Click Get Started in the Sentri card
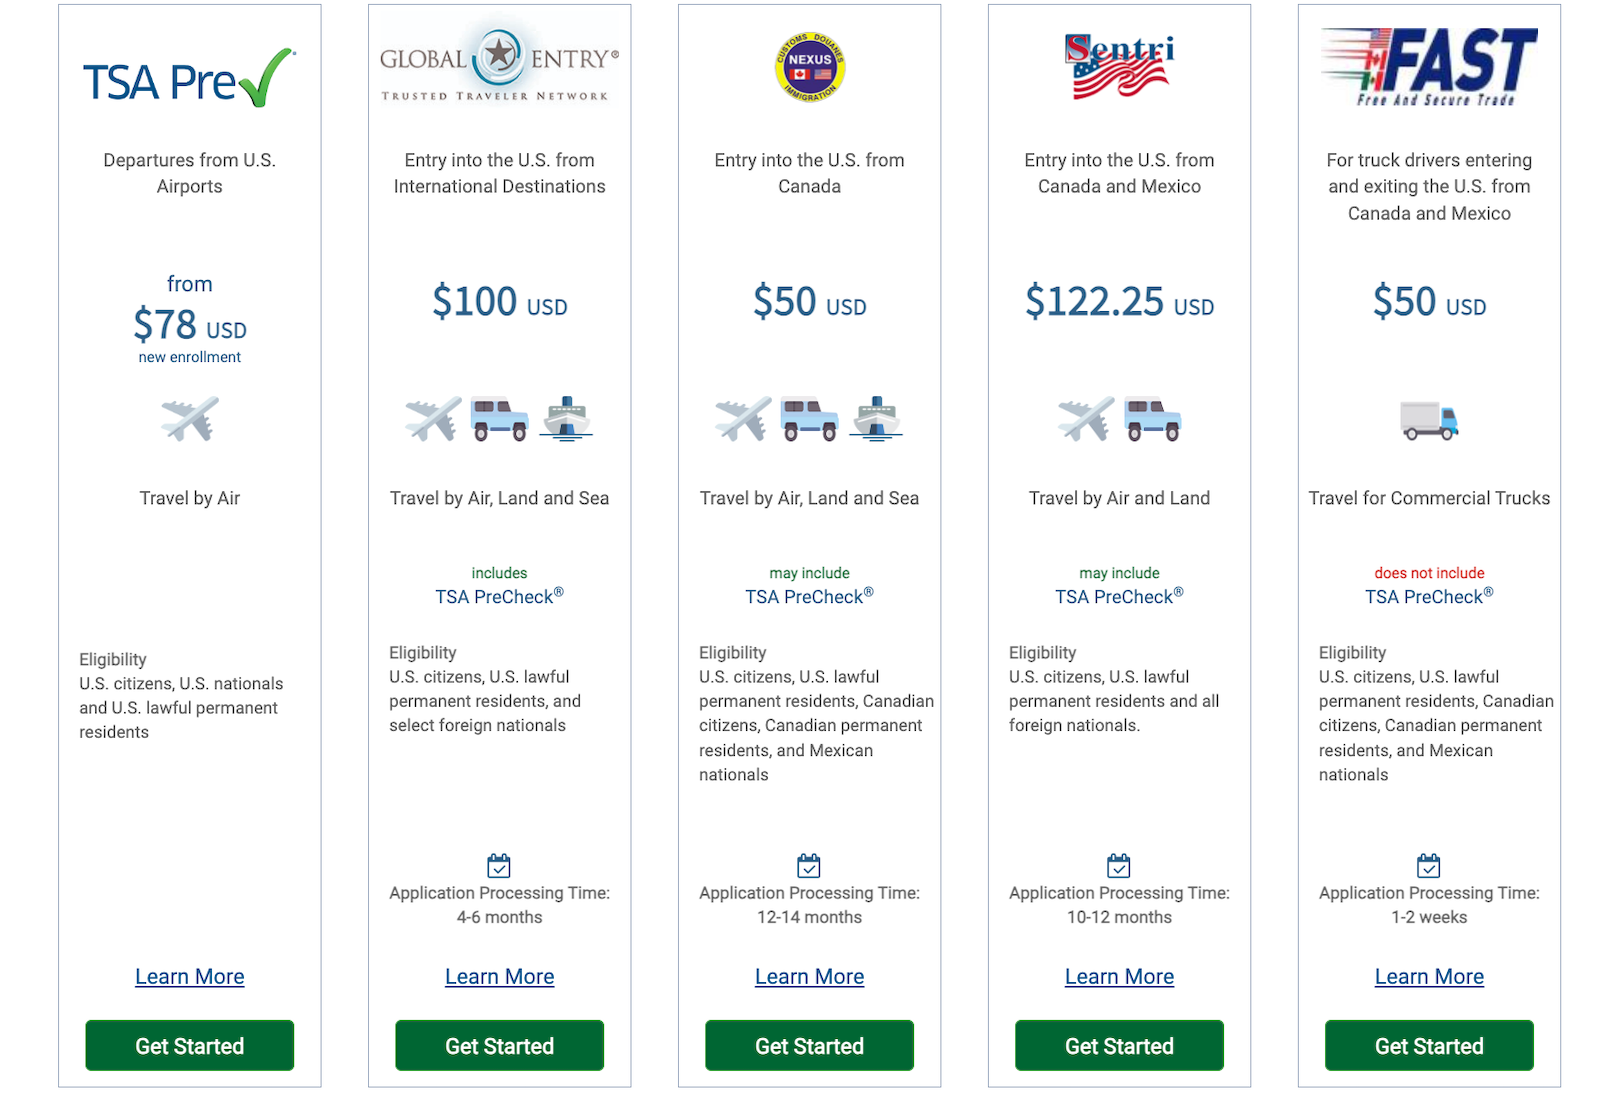 (x=1119, y=1046)
